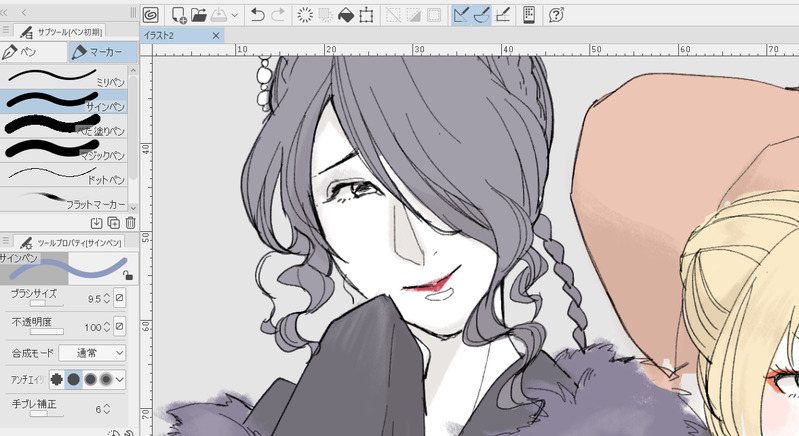Choose the マジックペン sub tool
The width and height of the screenshot is (799, 436).
click(64, 150)
